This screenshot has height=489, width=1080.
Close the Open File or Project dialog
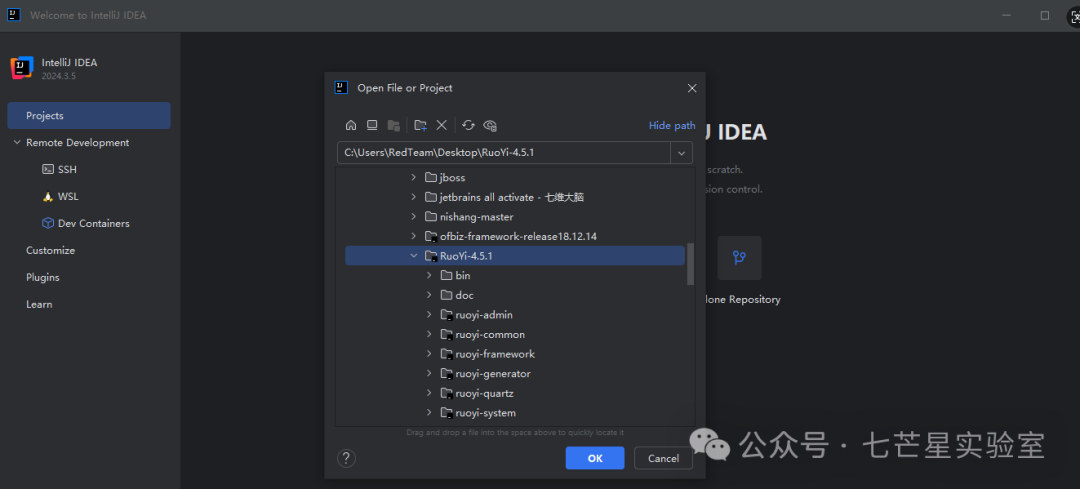click(692, 88)
